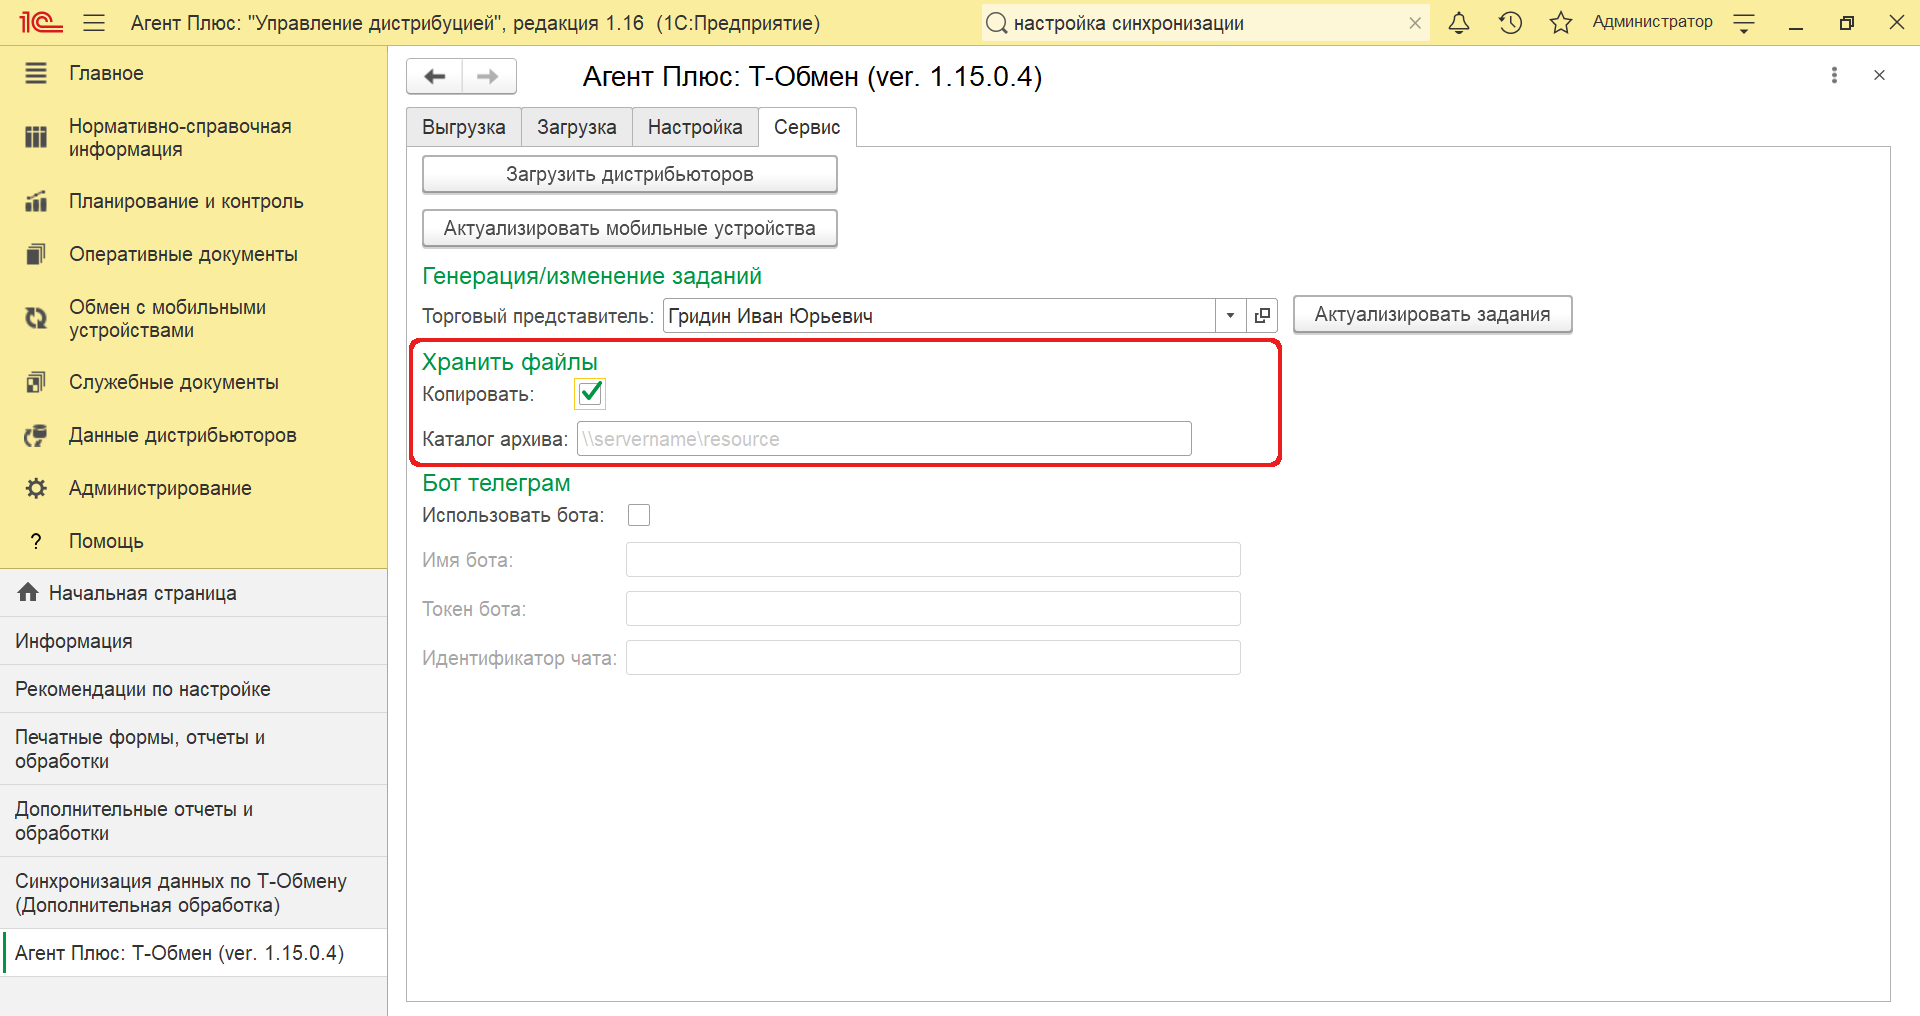The height and width of the screenshot is (1016, 1920).
Task: Expand Торговый представитель dropdown arrow
Action: [x=1230, y=315]
